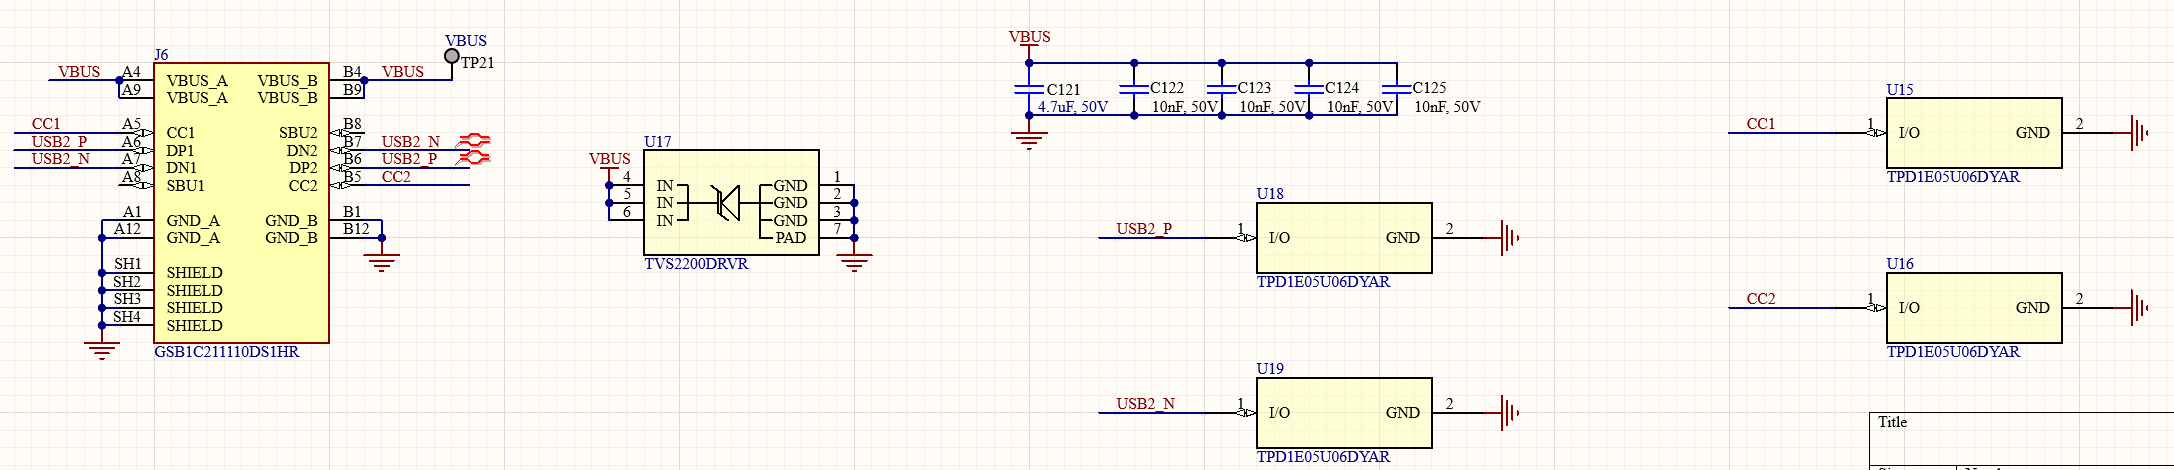
Task: Select the SH4 pin number on J6
Action: point(127,317)
